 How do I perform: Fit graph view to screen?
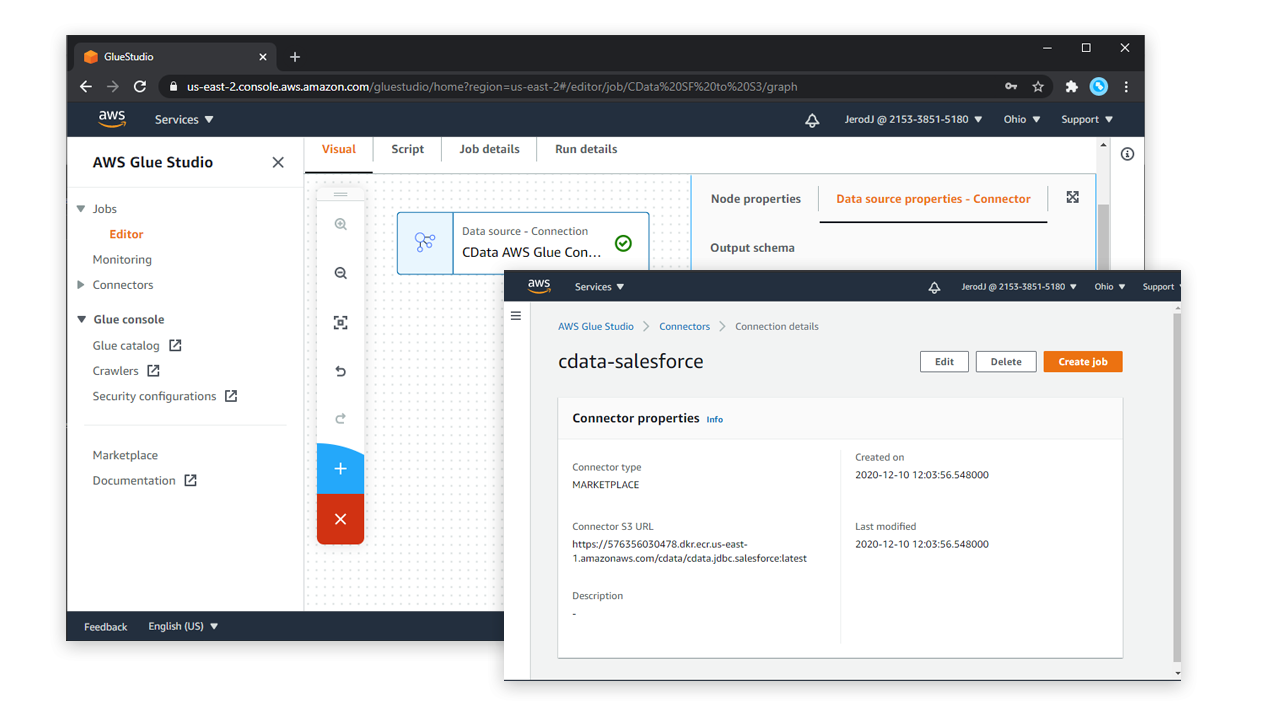tap(341, 322)
